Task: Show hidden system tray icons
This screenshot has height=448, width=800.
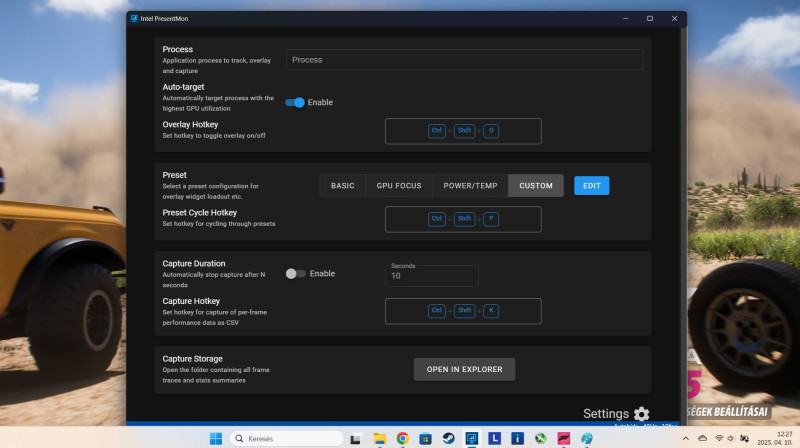Action: 686,438
